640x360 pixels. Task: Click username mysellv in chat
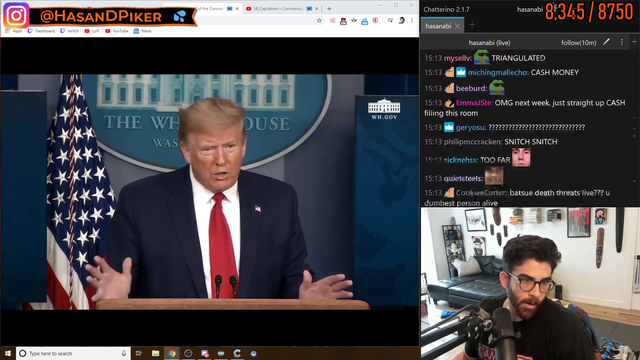pyautogui.click(x=458, y=58)
